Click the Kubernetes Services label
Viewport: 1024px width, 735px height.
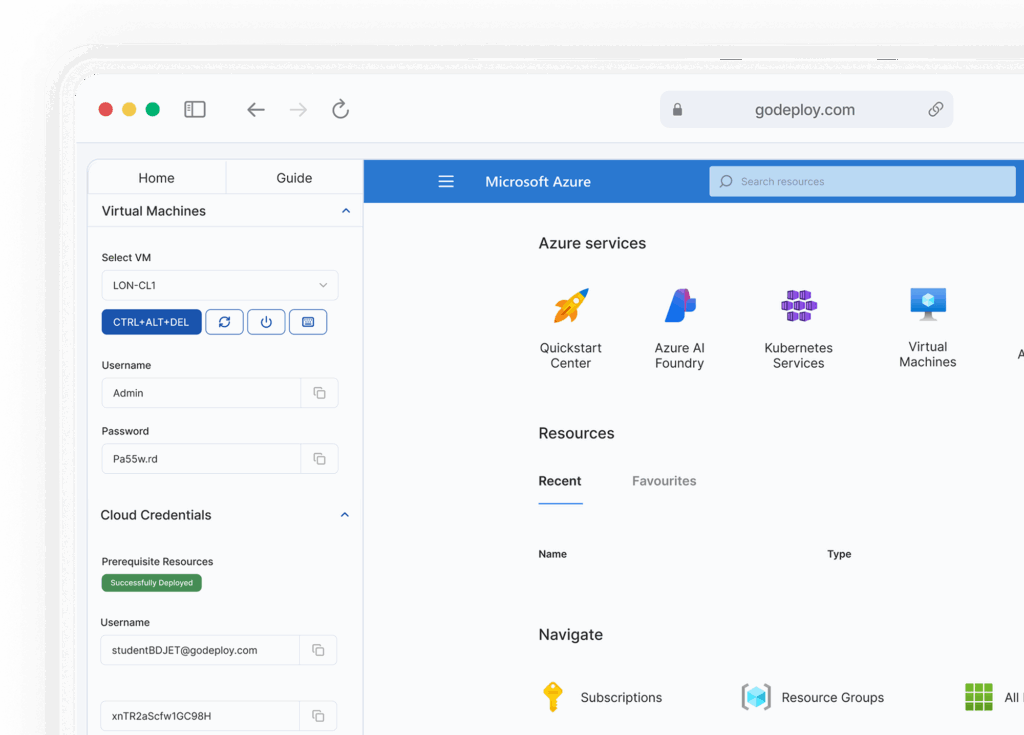(799, 355)
